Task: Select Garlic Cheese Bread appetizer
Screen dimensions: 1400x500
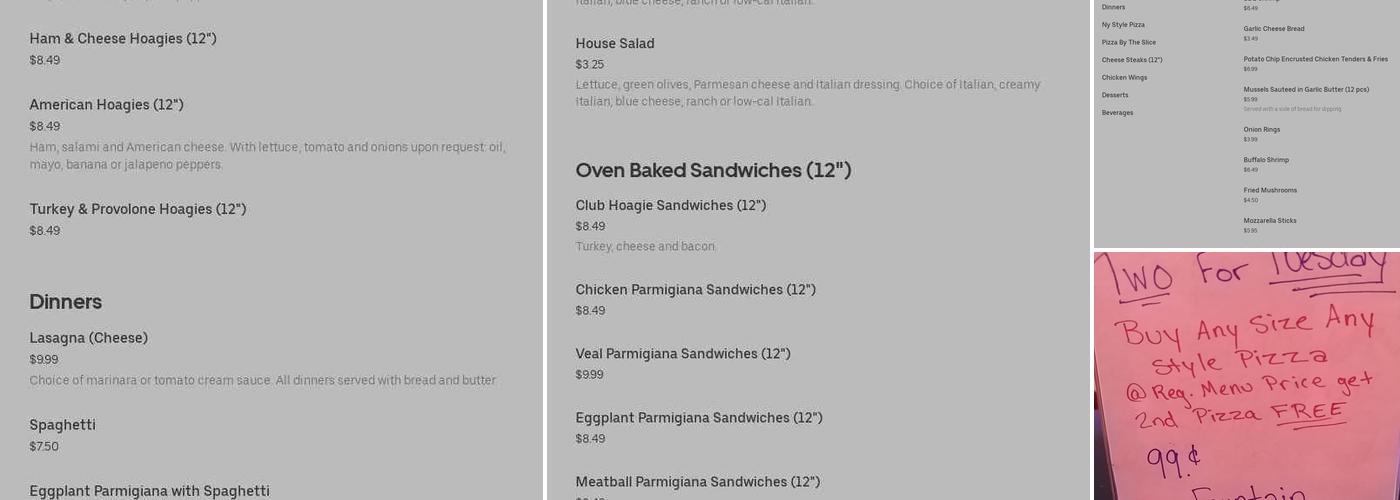Action: tap(1273, 29)
